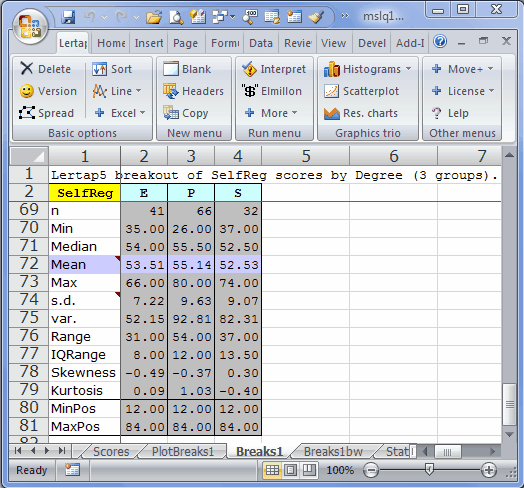524x488 pixels.
Task: Click the horizontal scrollbar thumb
Action: pyautogui.click(x=447, y=452)
